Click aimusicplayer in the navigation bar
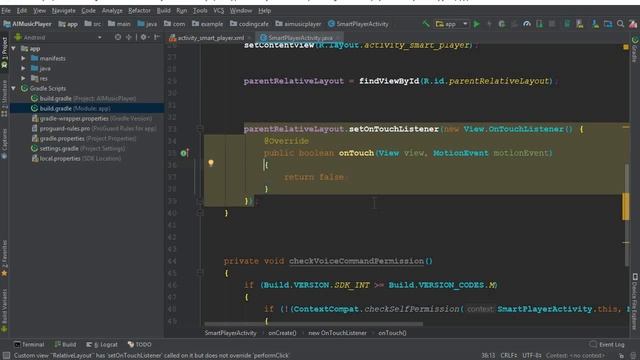Screen dimensions: 640x360 [298, 24]
